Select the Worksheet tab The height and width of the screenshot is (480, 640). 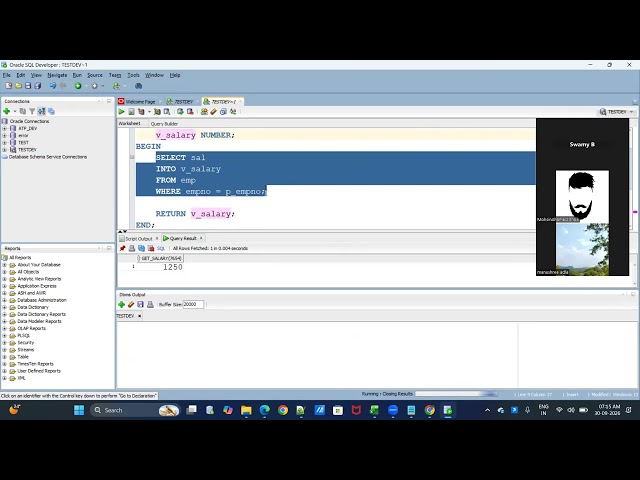129,123
